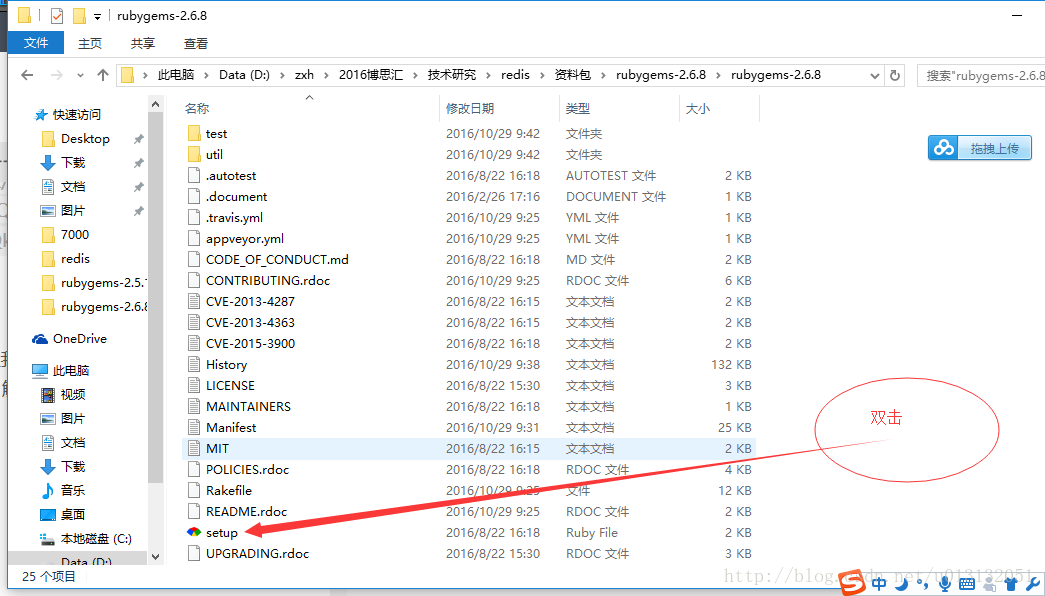Screen dimensions: 1045x596
Task: Sort by 大小 column header
Action: pos(698,109)
